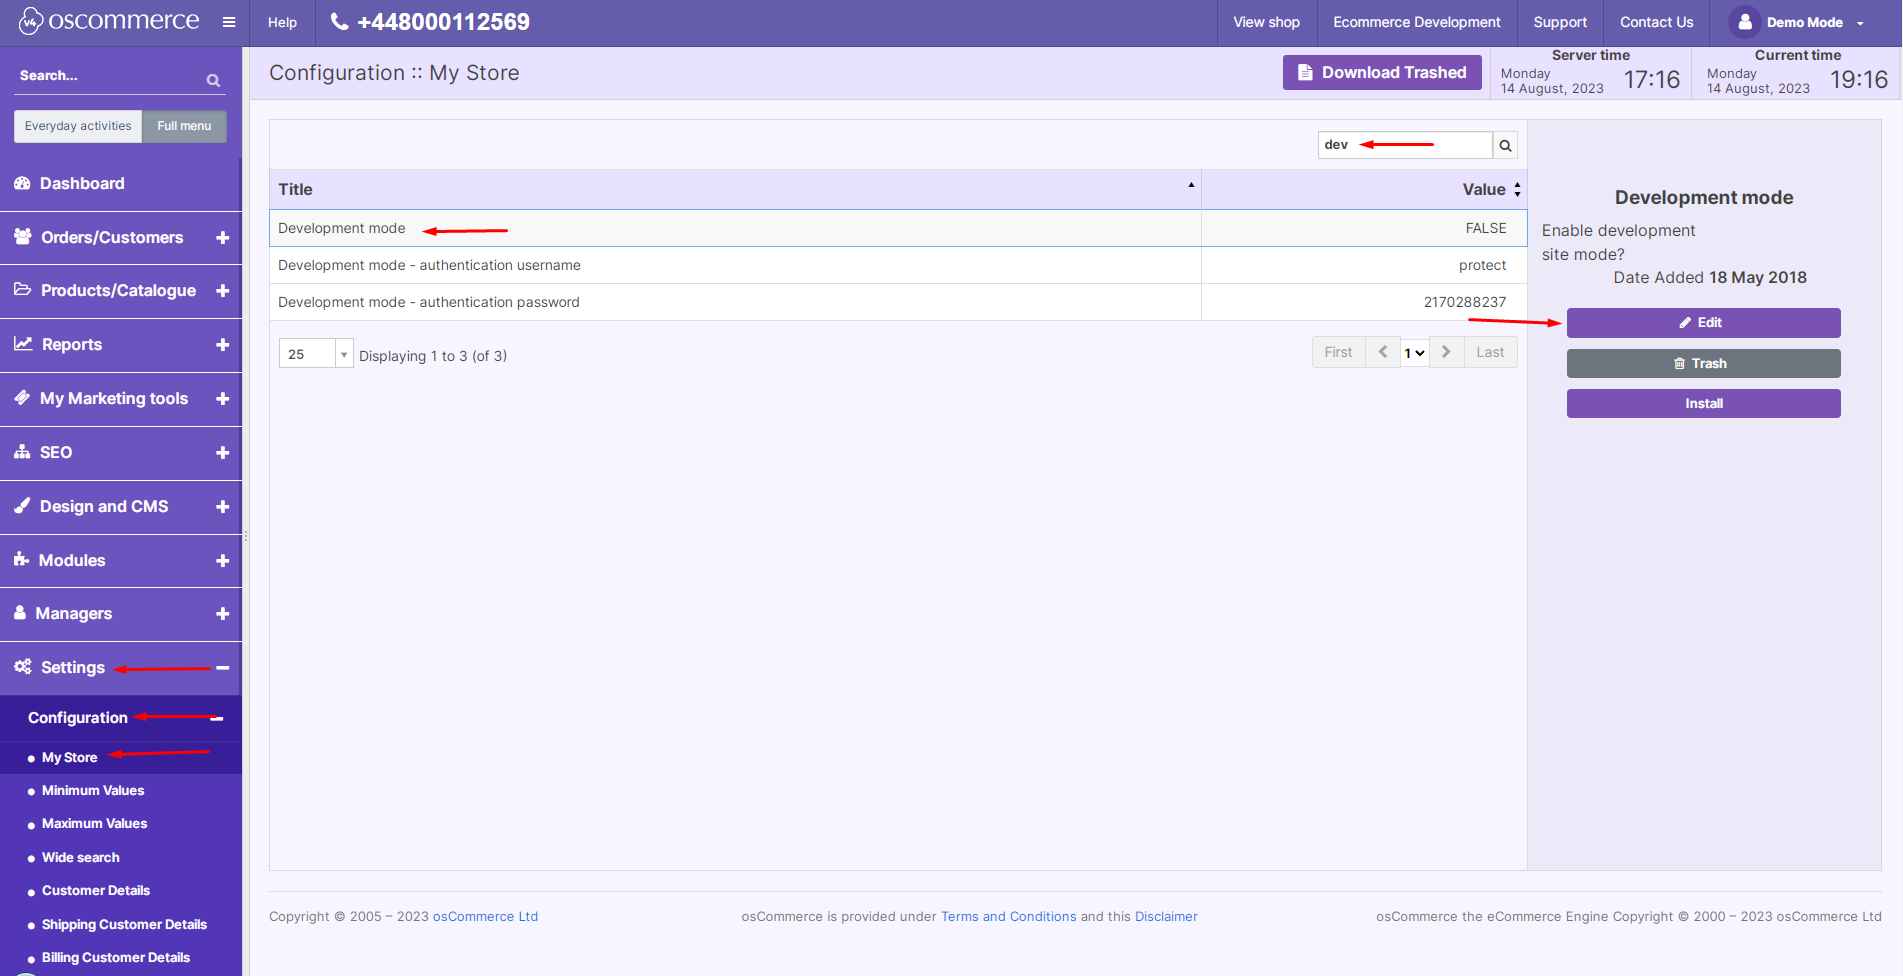
Task: Click the Settings gears icon
Action: [x=22, y=667]
